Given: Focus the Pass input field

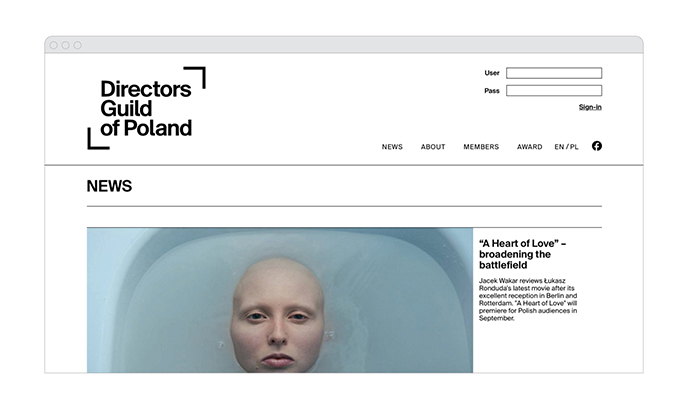Looking at the screenshot, I should [554, 90].
